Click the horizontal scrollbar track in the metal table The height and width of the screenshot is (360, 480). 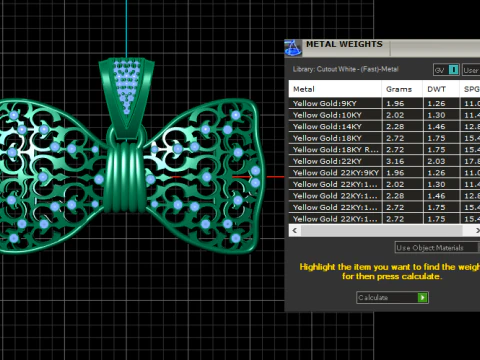382,230
